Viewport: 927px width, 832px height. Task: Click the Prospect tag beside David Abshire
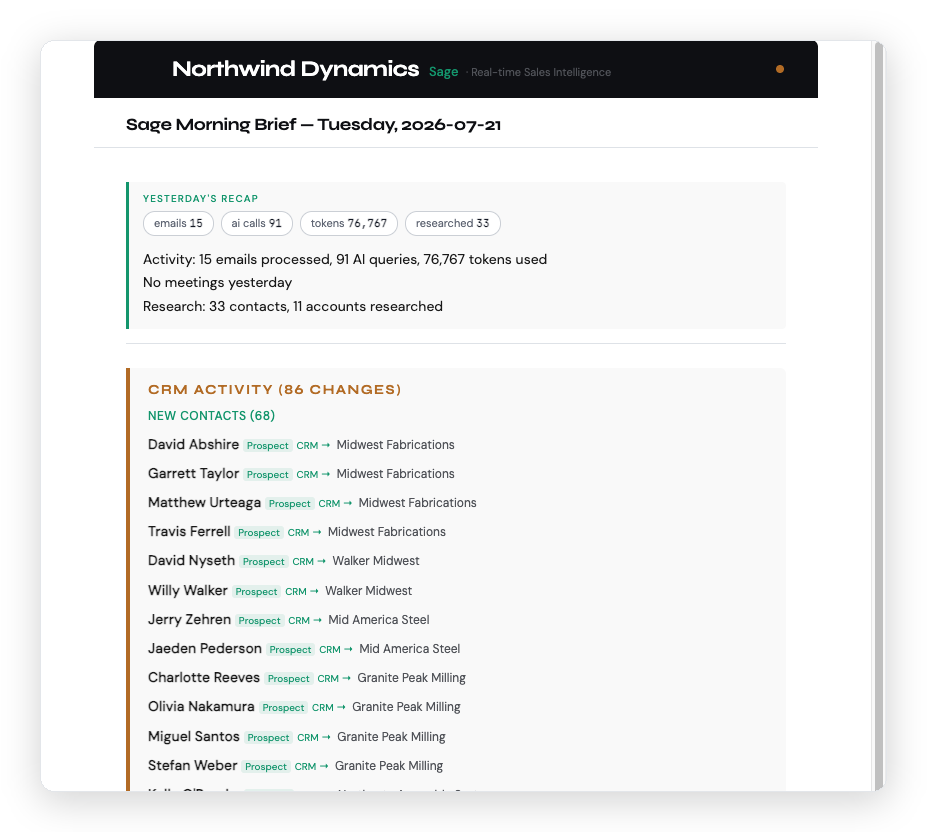(268, 446)
